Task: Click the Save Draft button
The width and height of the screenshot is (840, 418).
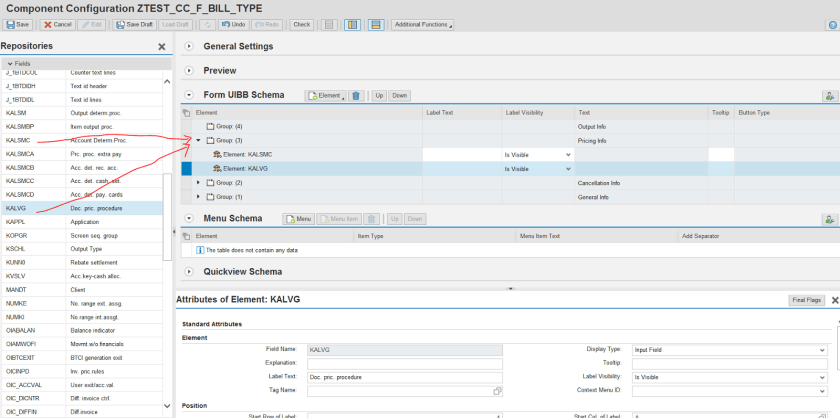Action: tap(133, 24)
